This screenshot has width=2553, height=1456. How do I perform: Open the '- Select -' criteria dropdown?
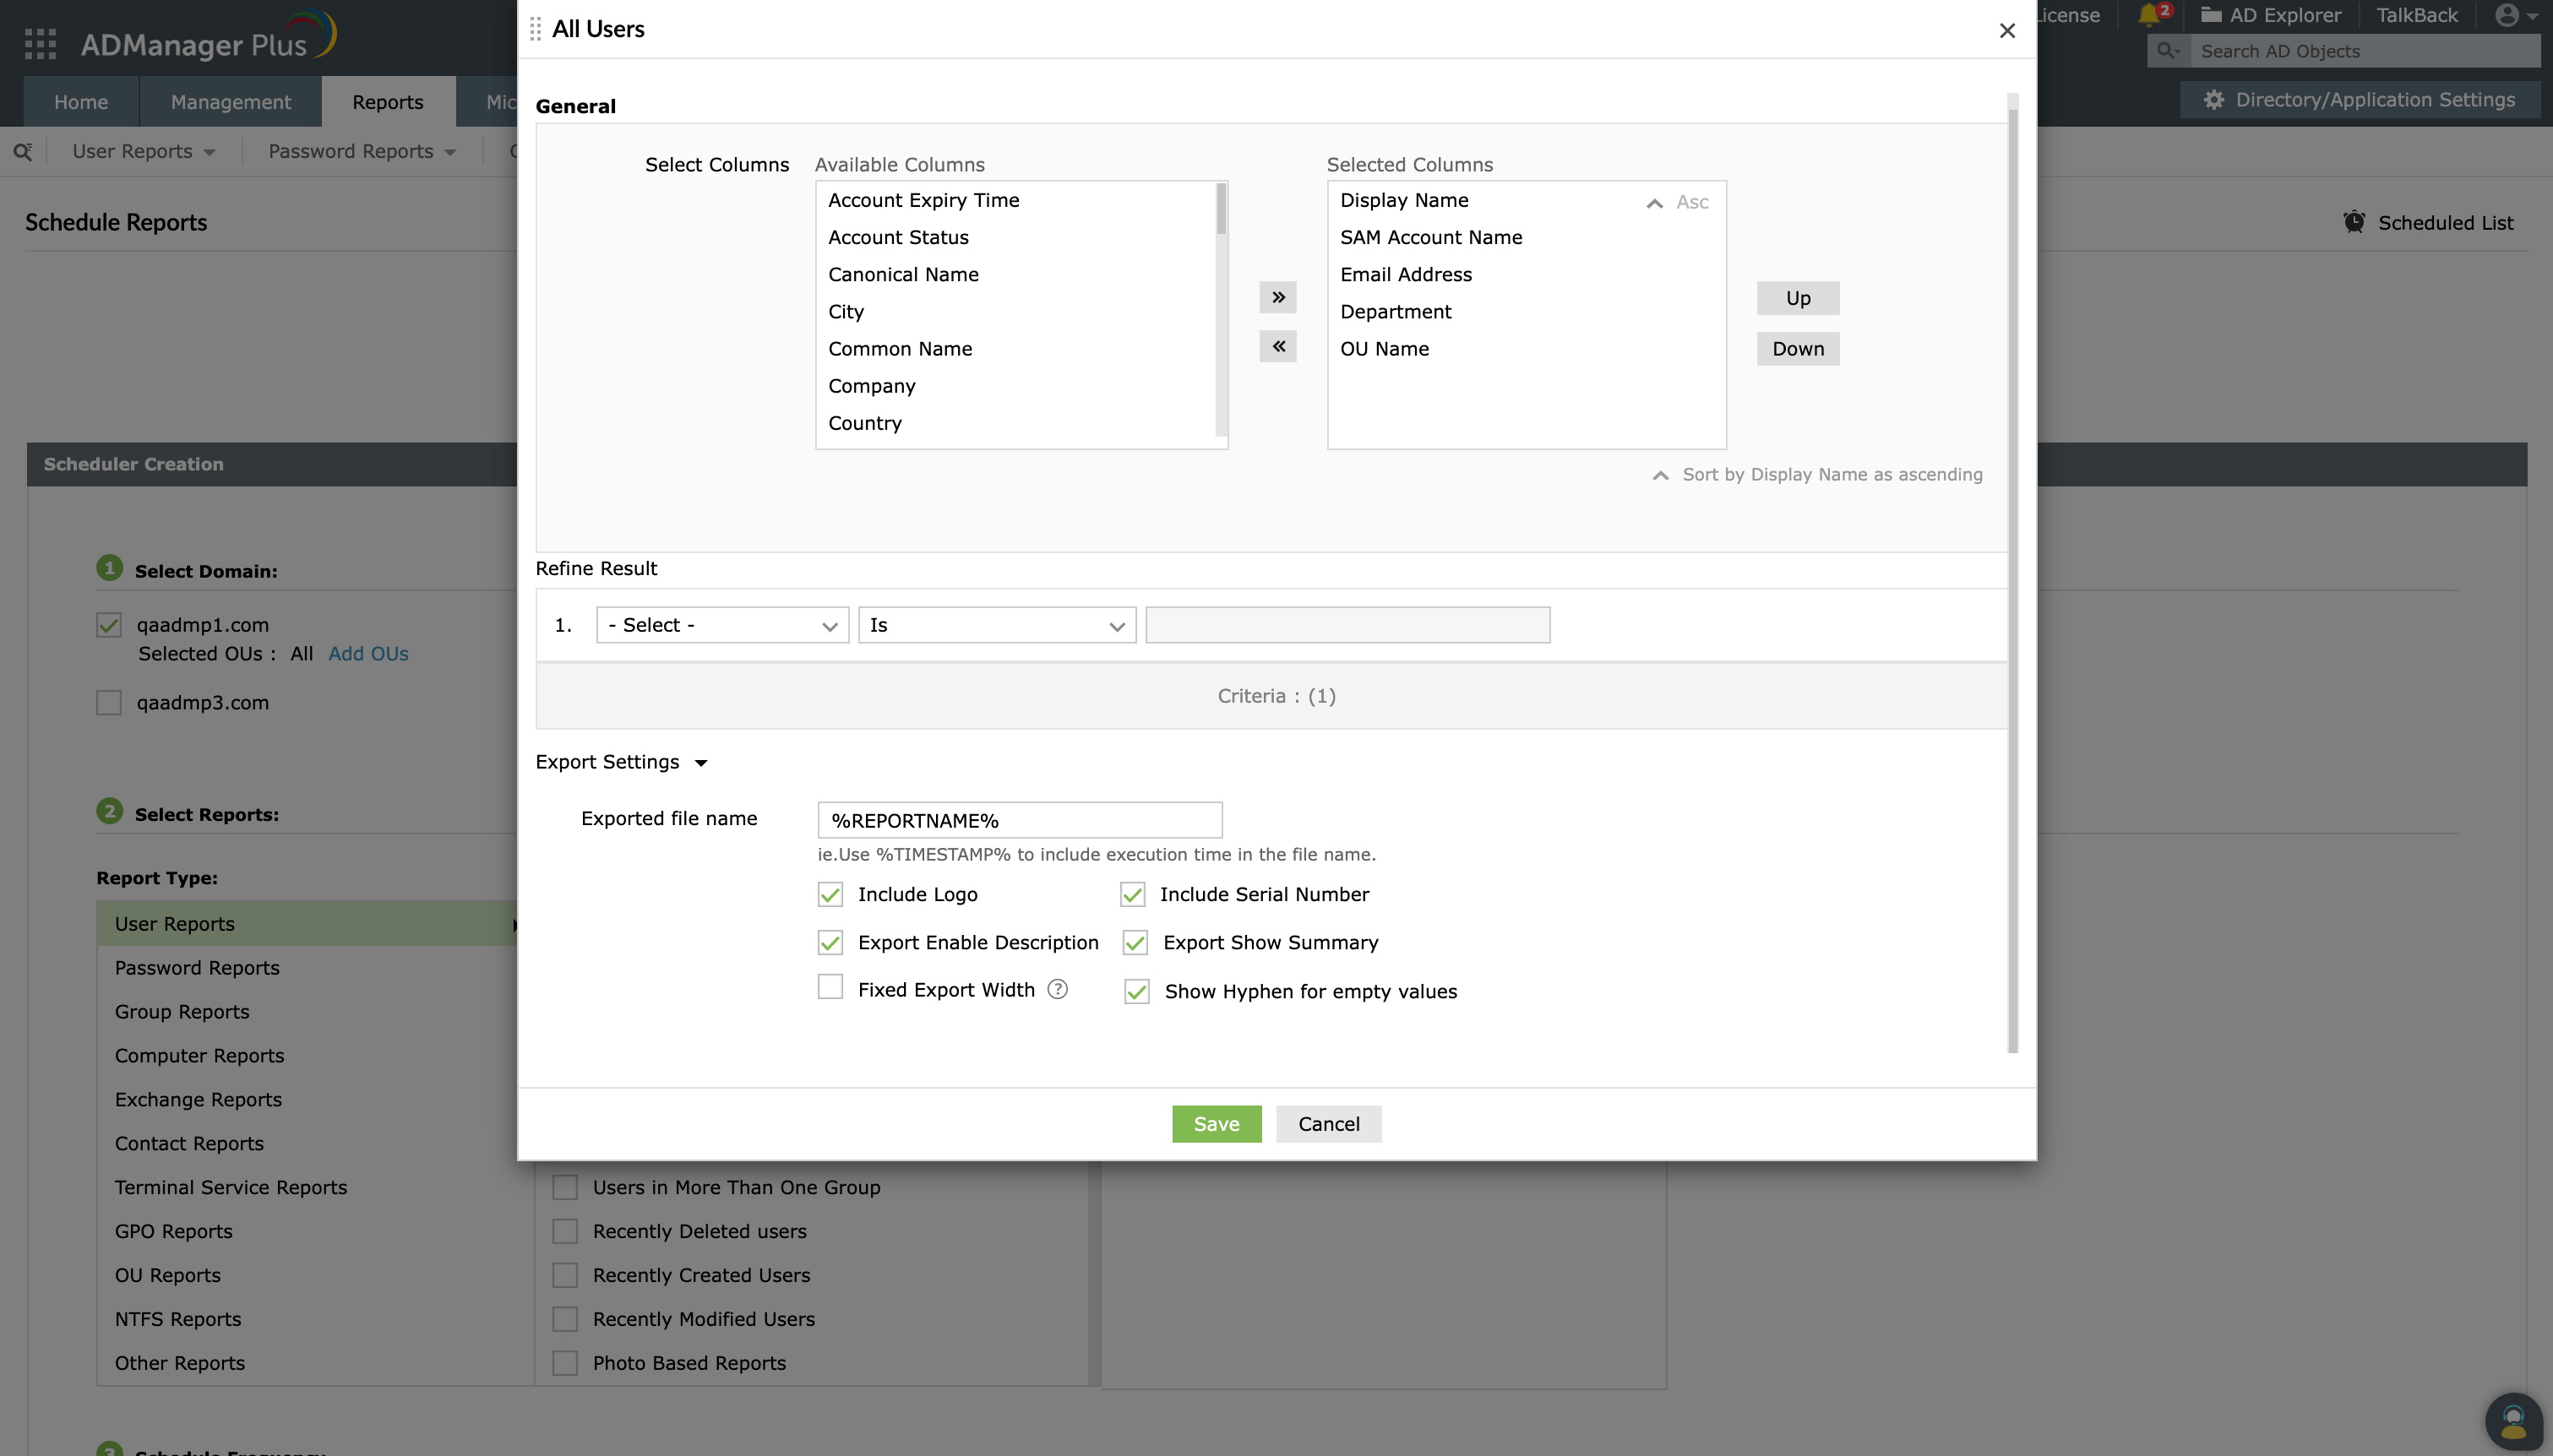click(722, 624)
